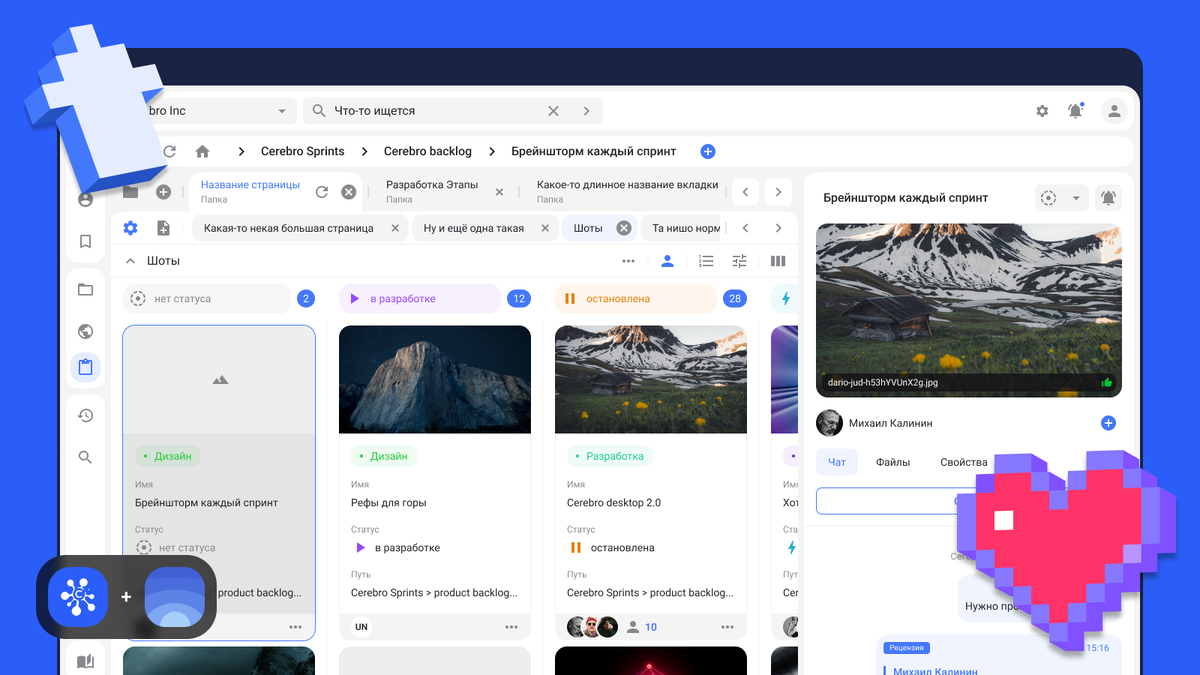Open the company dropdown arrow
The width and height of the screenshot is (1200, 675).
point(282,111)
